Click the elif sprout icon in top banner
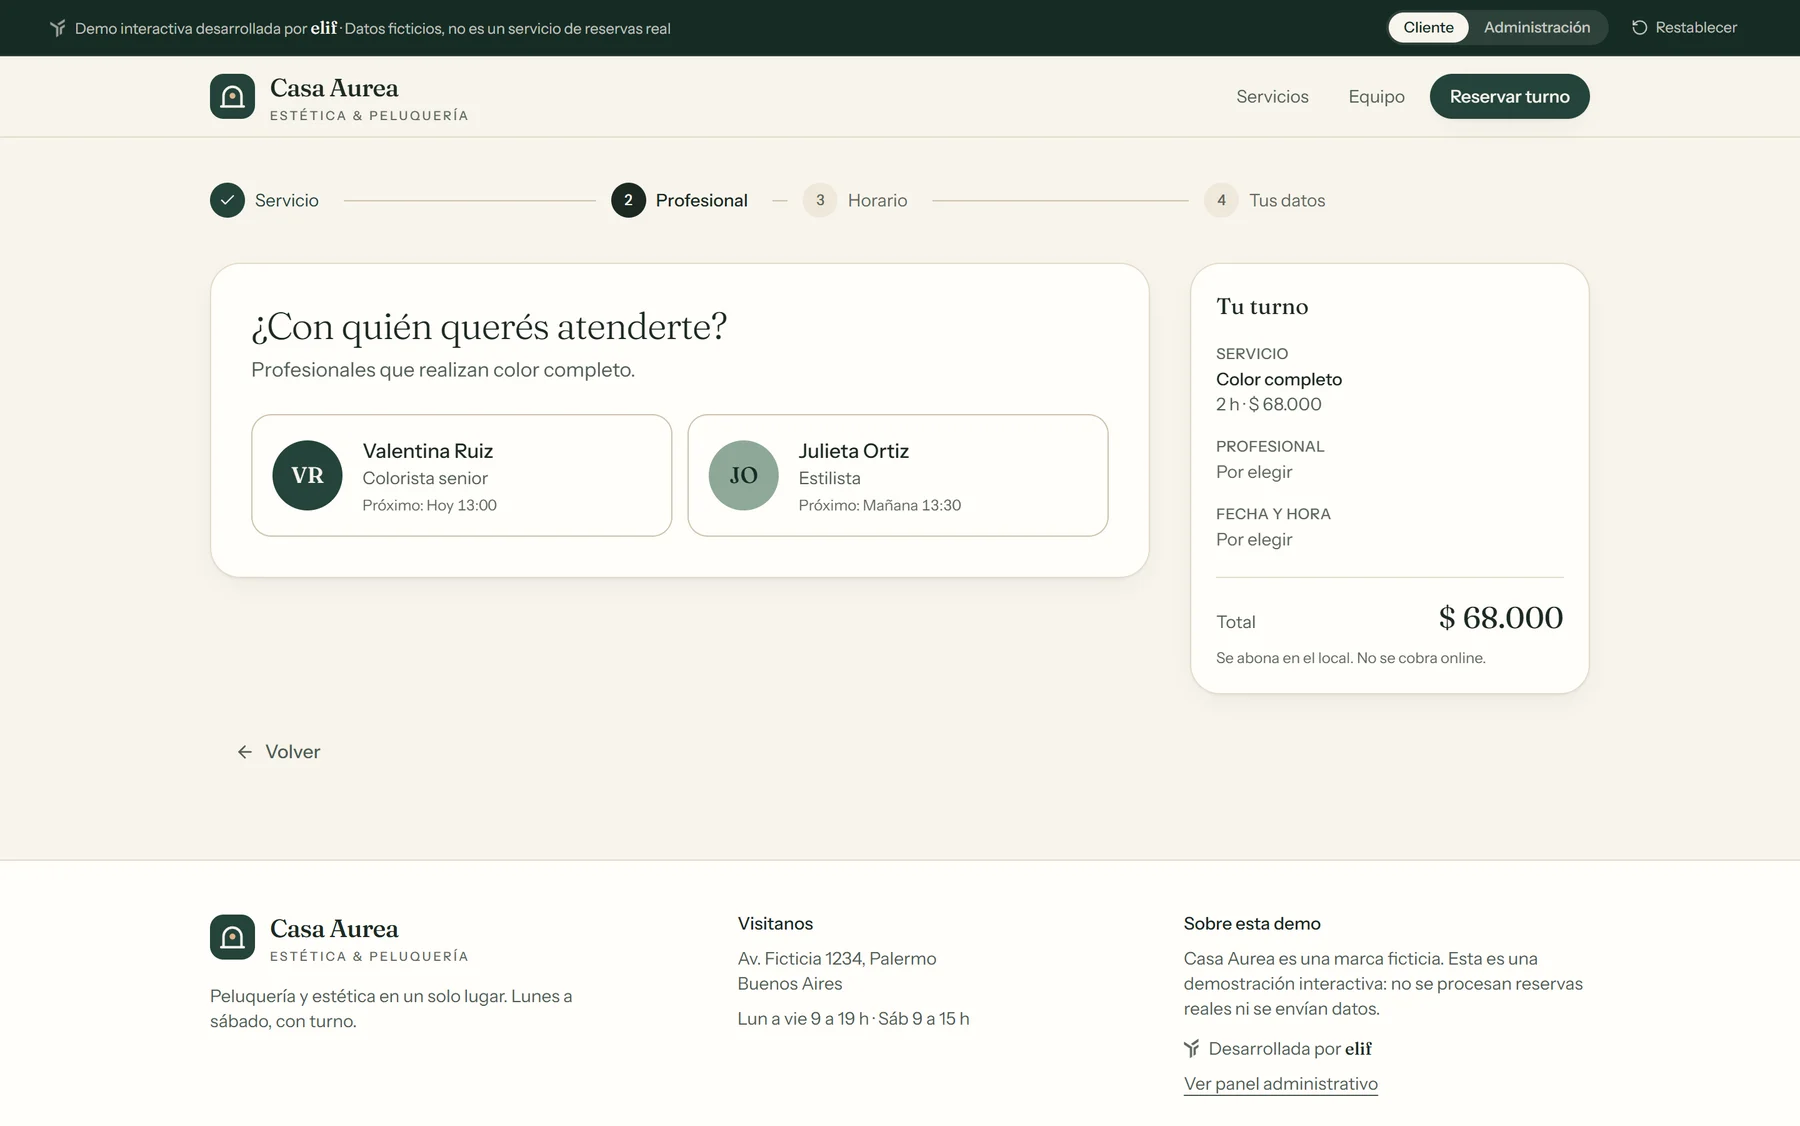The image size is (1800, 1126). (x=58, y=28)
